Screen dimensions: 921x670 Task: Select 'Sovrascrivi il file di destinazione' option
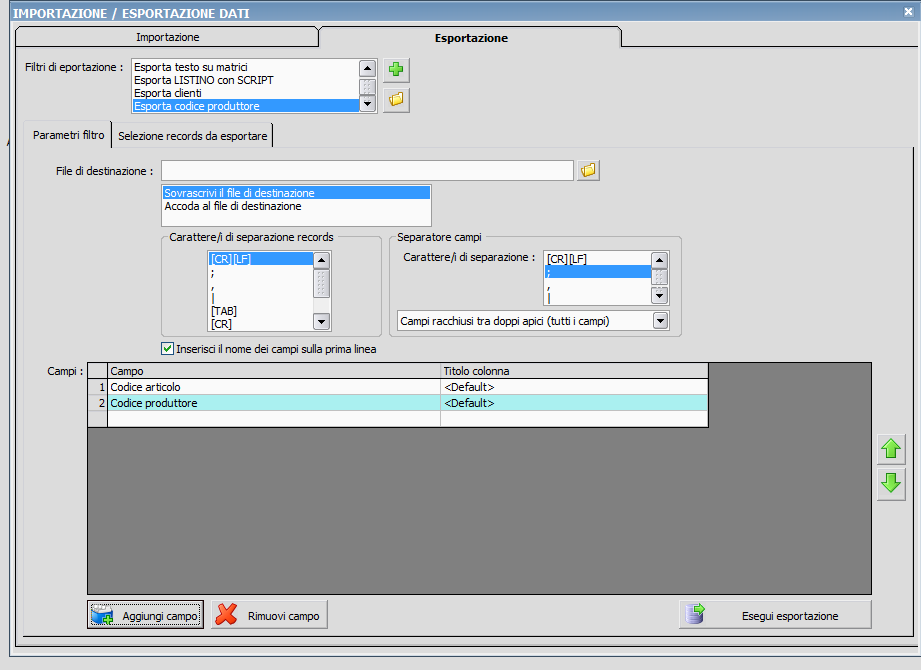click(x=297, y=193)
